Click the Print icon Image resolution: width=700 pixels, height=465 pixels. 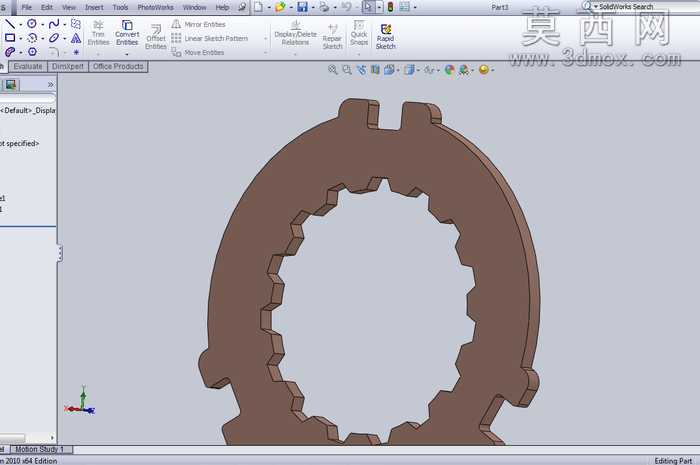[325, 7]
